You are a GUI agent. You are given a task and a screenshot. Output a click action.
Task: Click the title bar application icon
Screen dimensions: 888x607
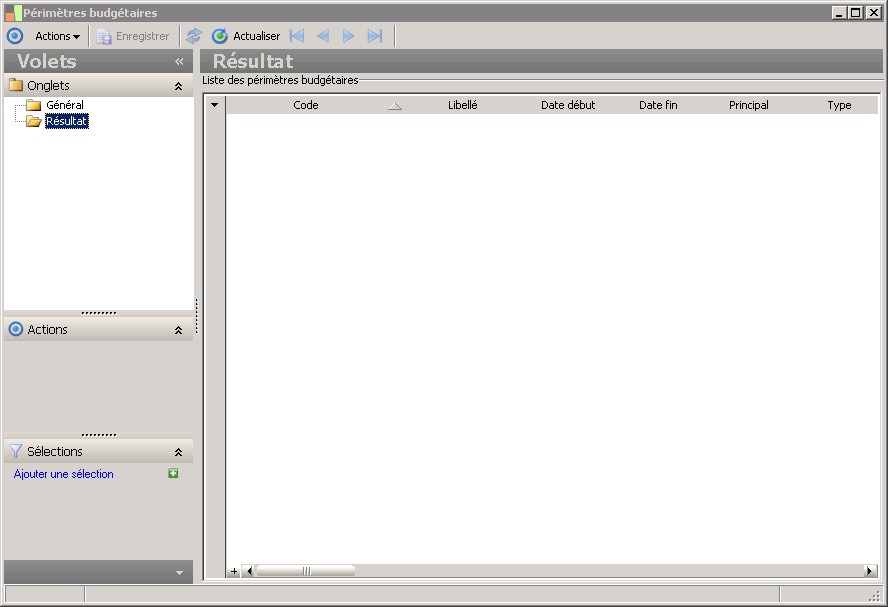point(13,13)
